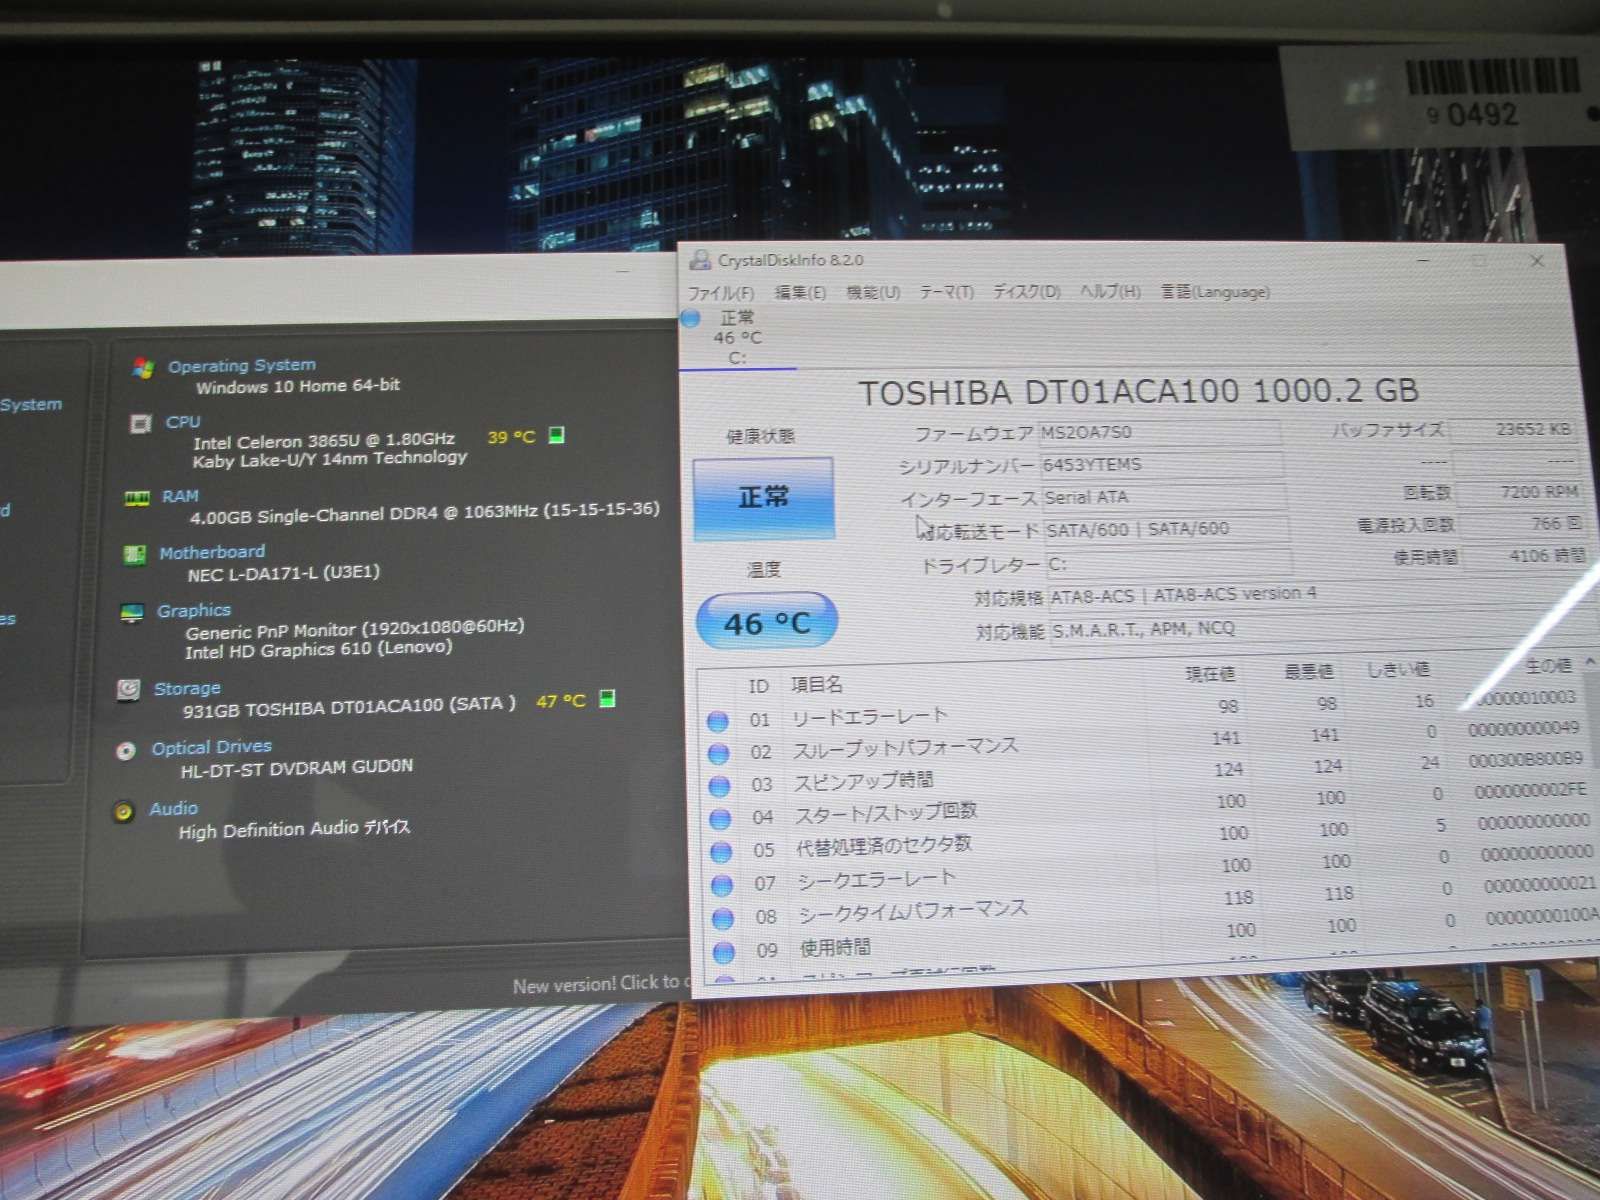Open the Storage section link in Speccy
This screenshot has height=1200, width=1600.
[187, 688]
